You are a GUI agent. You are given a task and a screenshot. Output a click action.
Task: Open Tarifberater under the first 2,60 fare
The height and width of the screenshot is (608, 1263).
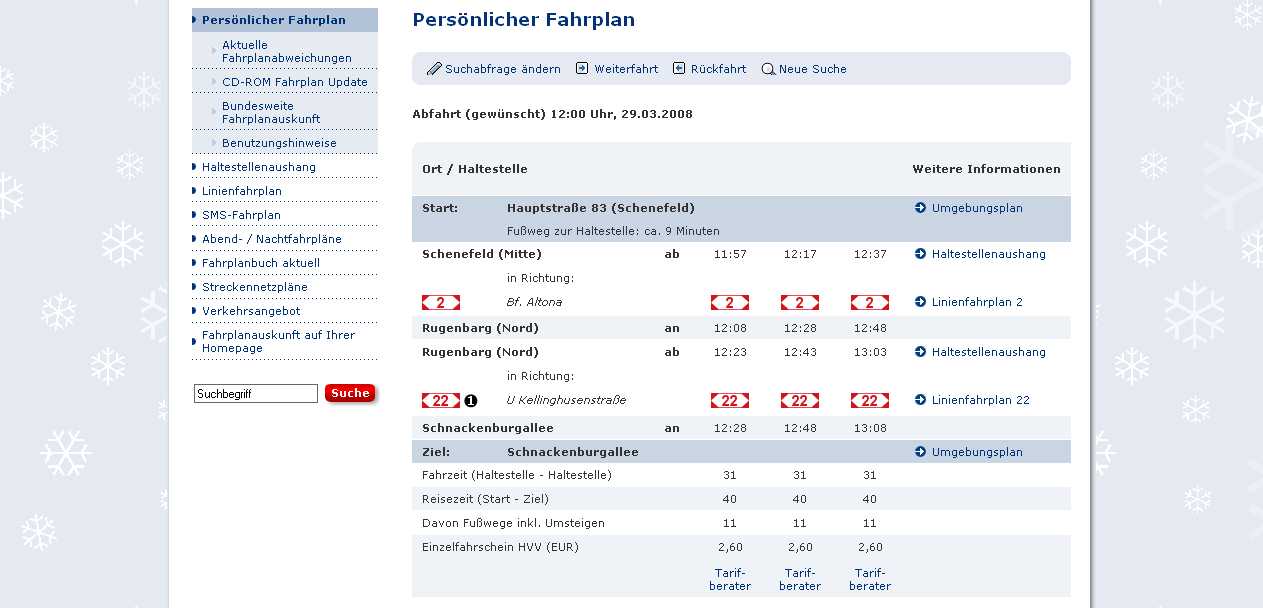click(730, 579)
